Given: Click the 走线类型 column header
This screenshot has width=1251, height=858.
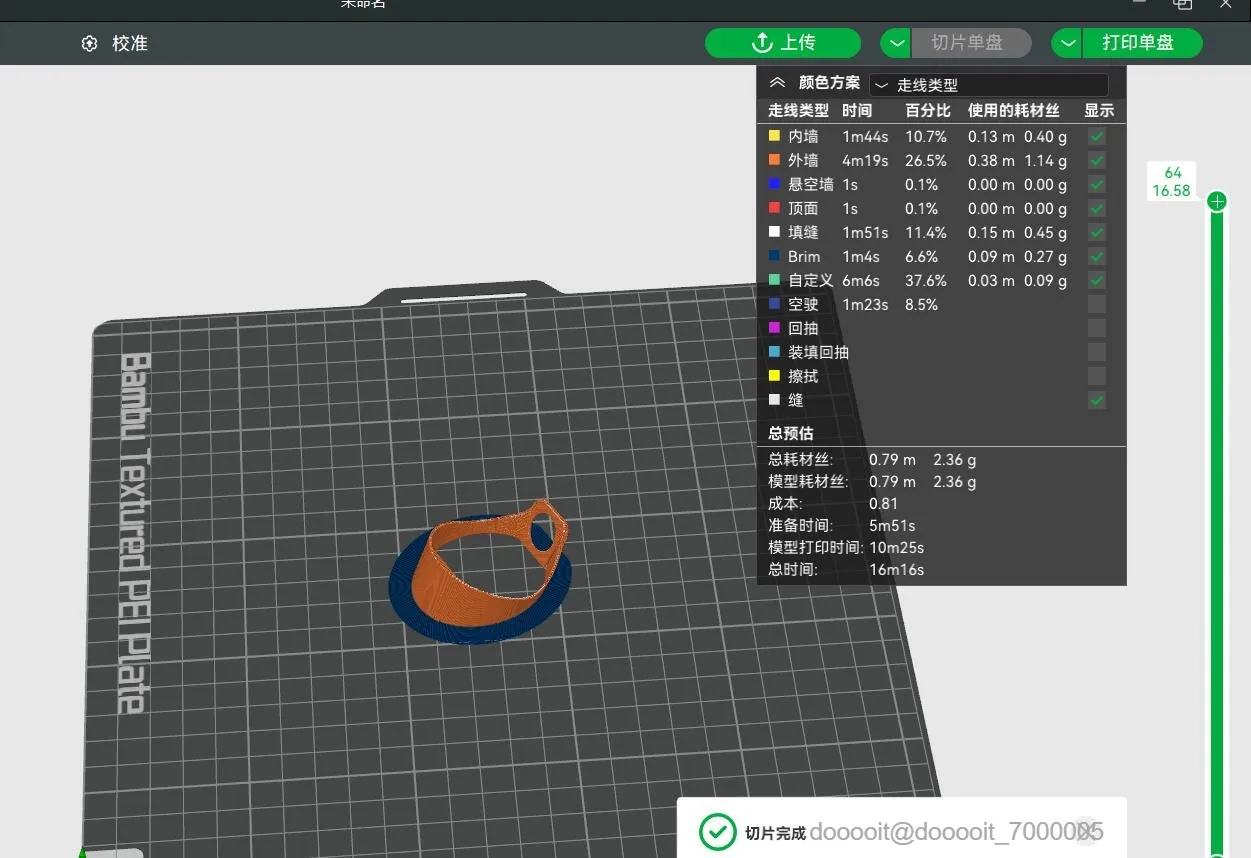Looking at the screenshot, I should tap(798, 110).
